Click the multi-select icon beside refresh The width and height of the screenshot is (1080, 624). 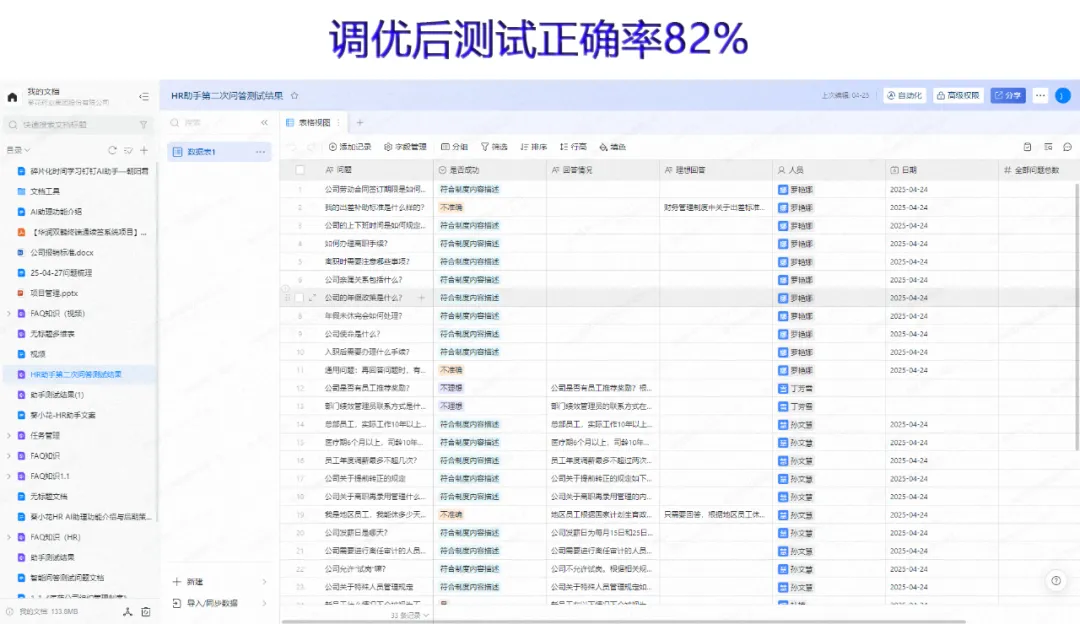pyautogui.click(x=128, y=149)
